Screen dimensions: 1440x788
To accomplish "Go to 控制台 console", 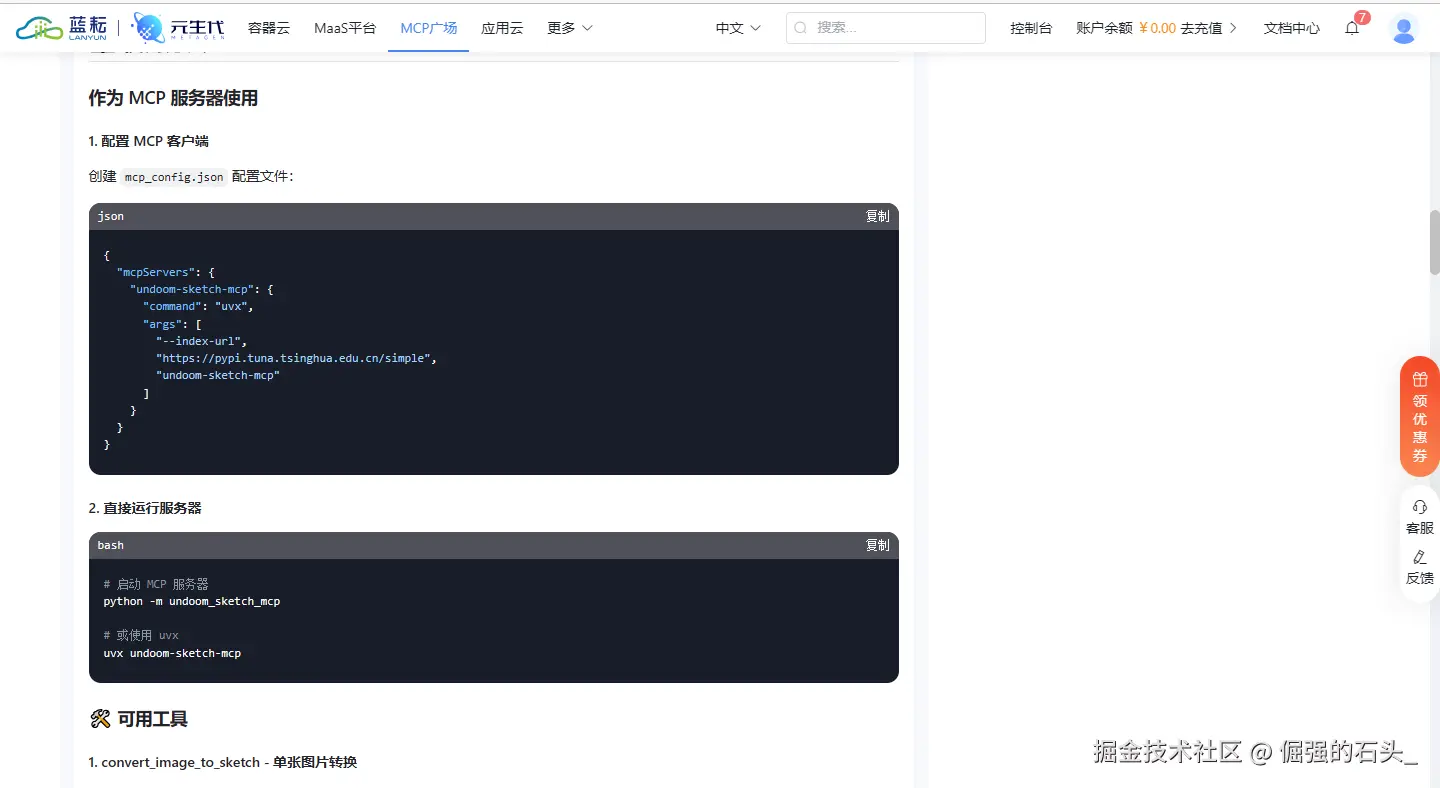I will 1031,29.
